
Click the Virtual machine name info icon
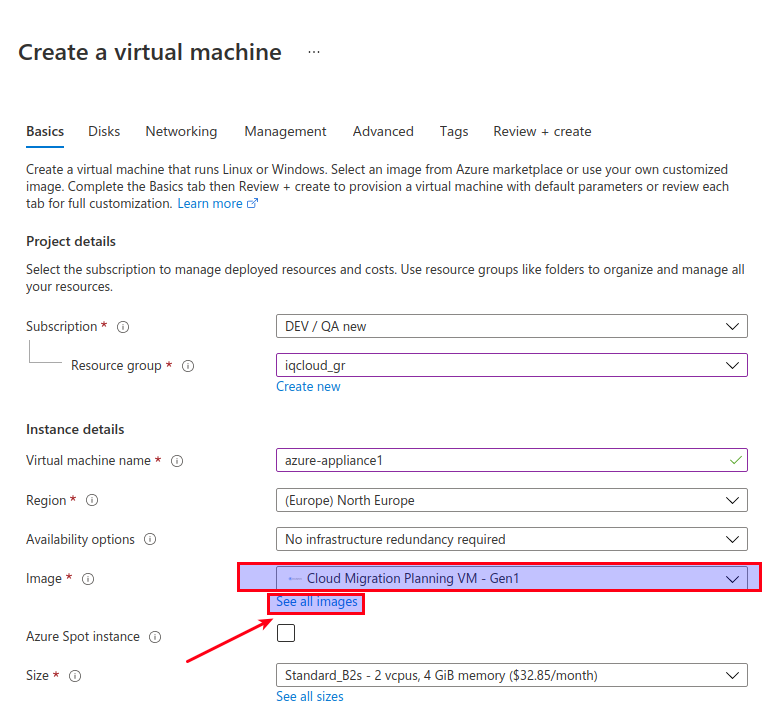177,461
